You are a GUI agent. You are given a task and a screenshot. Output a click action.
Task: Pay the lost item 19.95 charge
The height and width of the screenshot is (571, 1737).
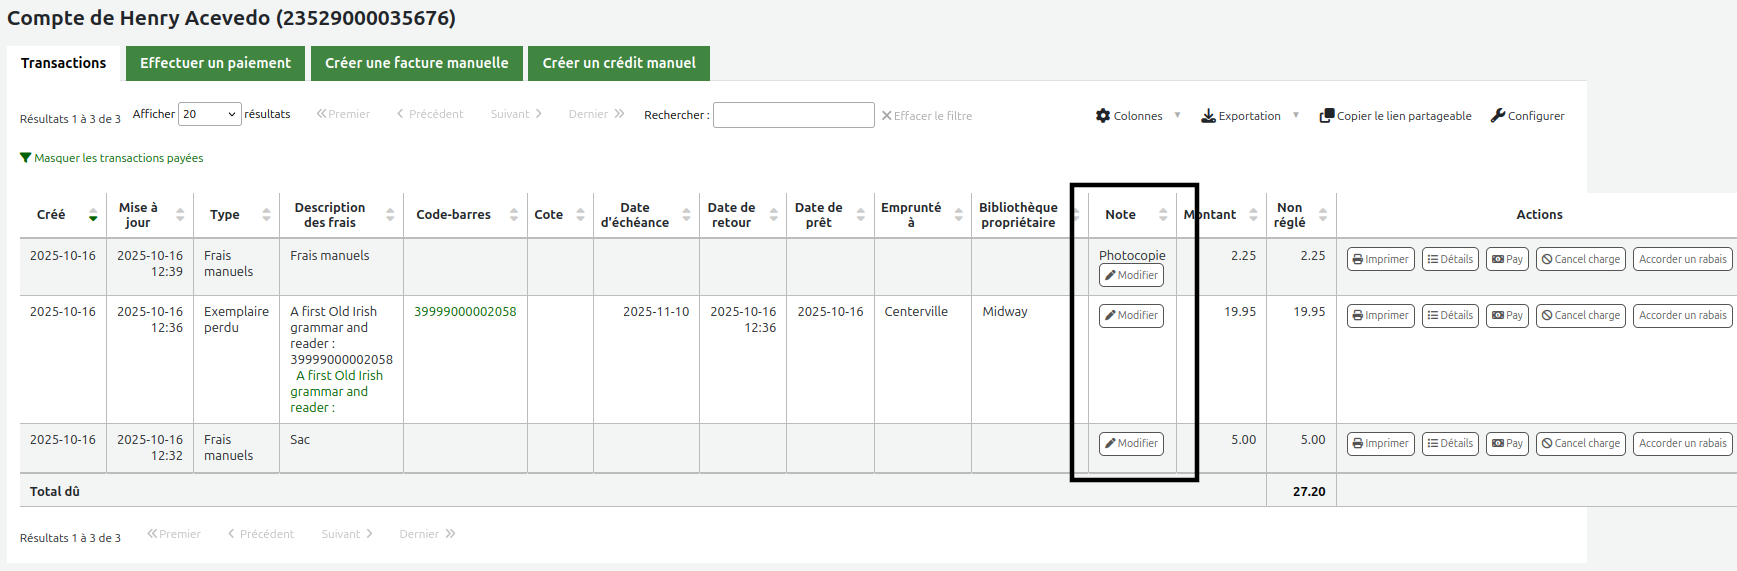1507,315
